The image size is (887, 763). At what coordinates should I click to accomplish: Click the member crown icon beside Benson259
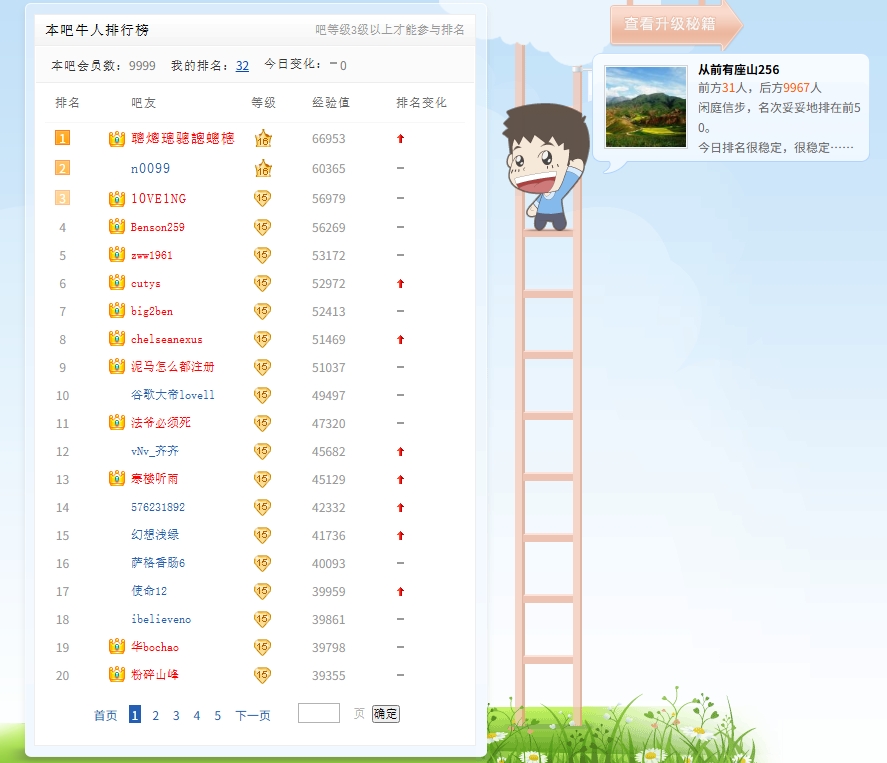[116, 227]
